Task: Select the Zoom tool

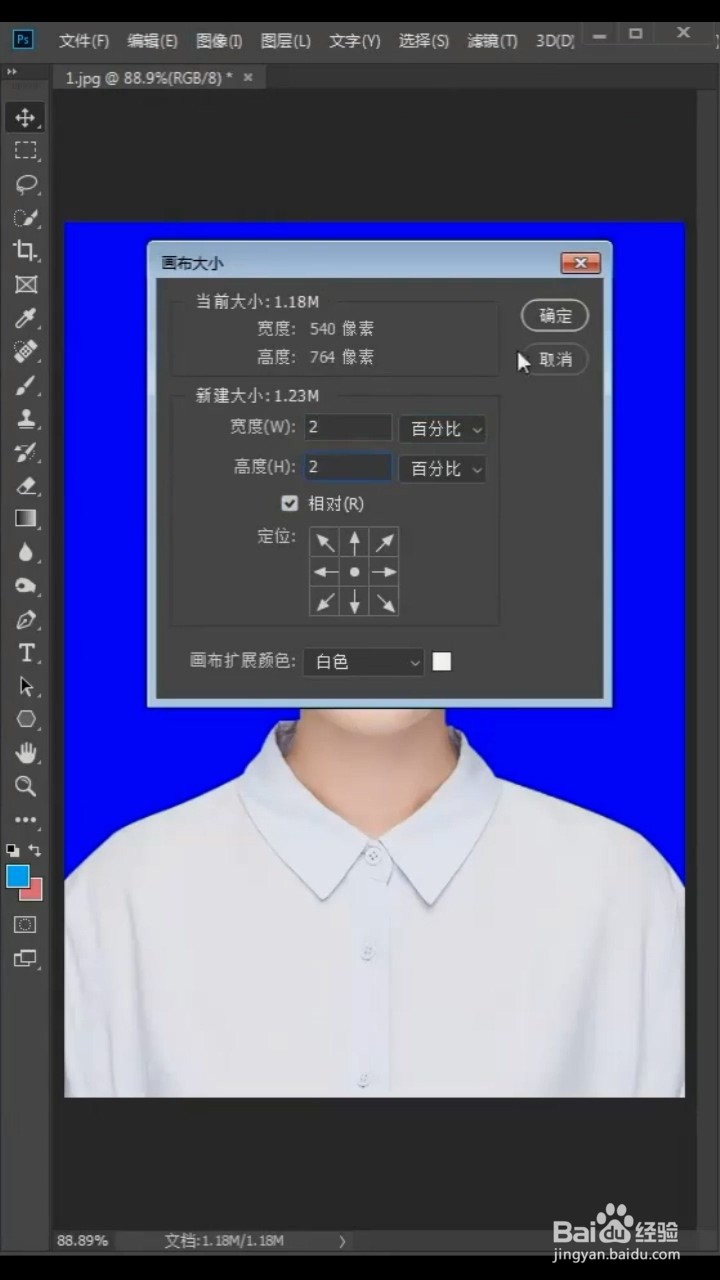Action: pyautogui.click(x=25, y=787)
